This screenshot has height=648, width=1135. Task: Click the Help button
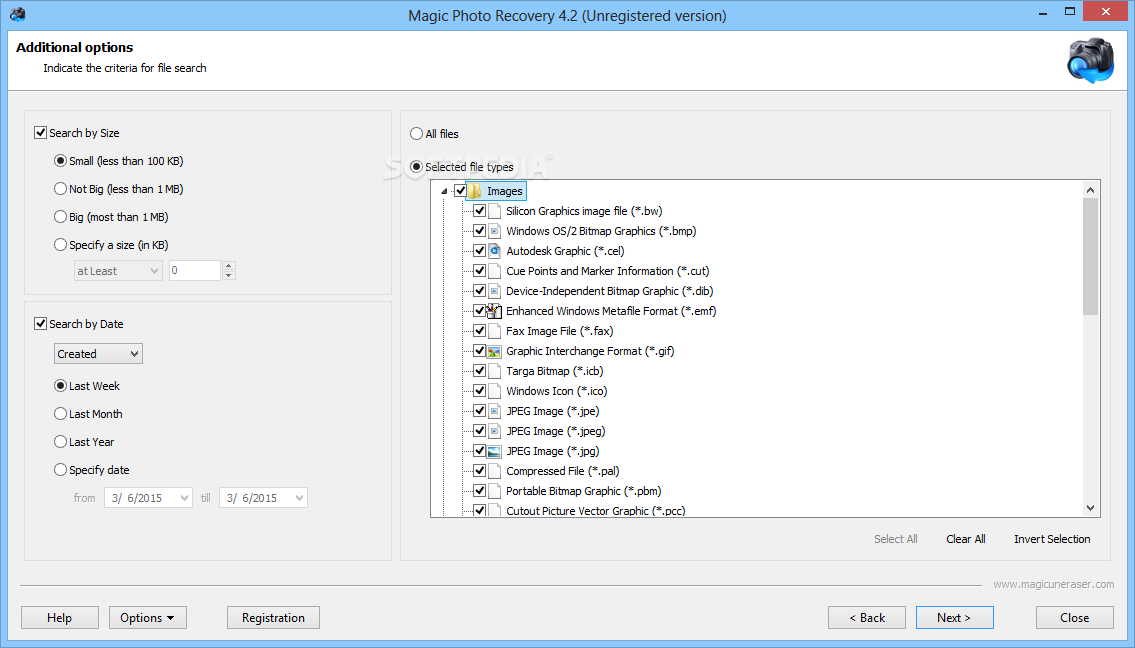59,618
